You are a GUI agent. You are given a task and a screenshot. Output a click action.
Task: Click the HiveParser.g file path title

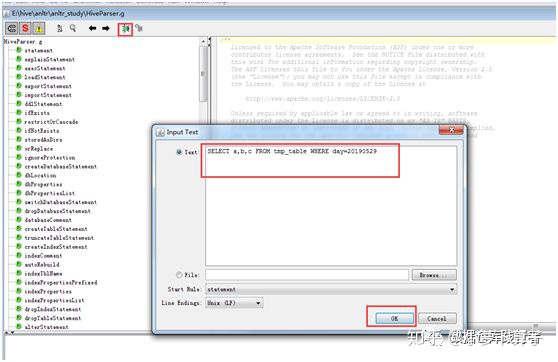point(68,14)
